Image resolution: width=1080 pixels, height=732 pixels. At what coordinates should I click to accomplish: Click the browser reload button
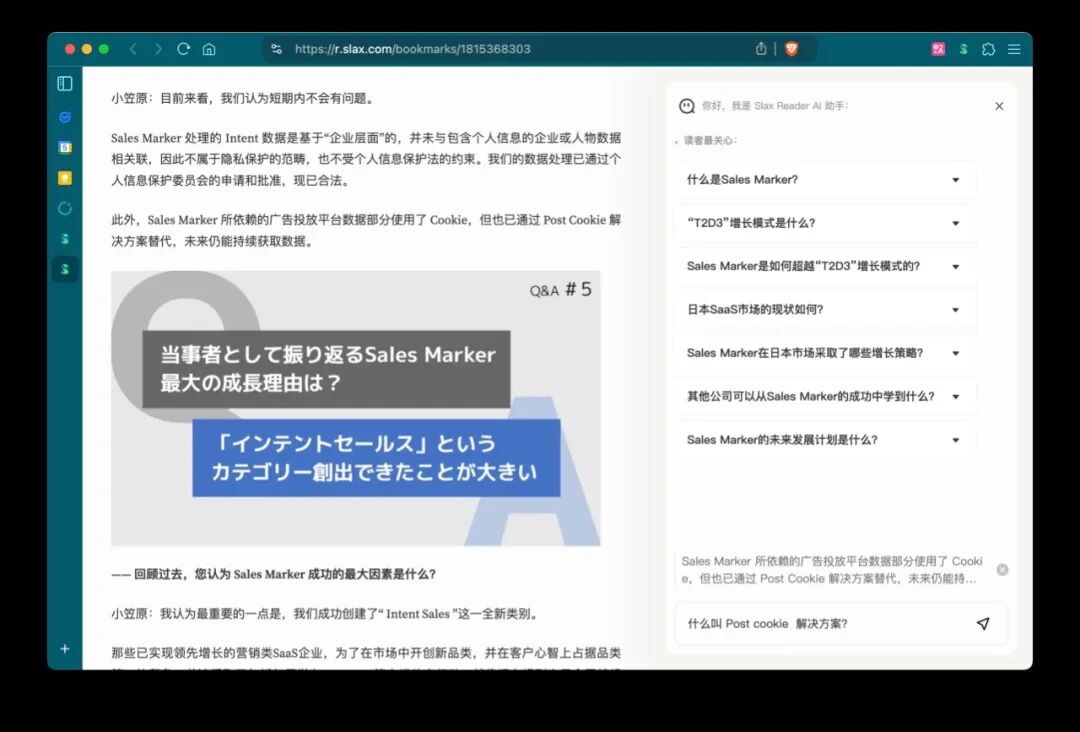(x=183, y=49)
